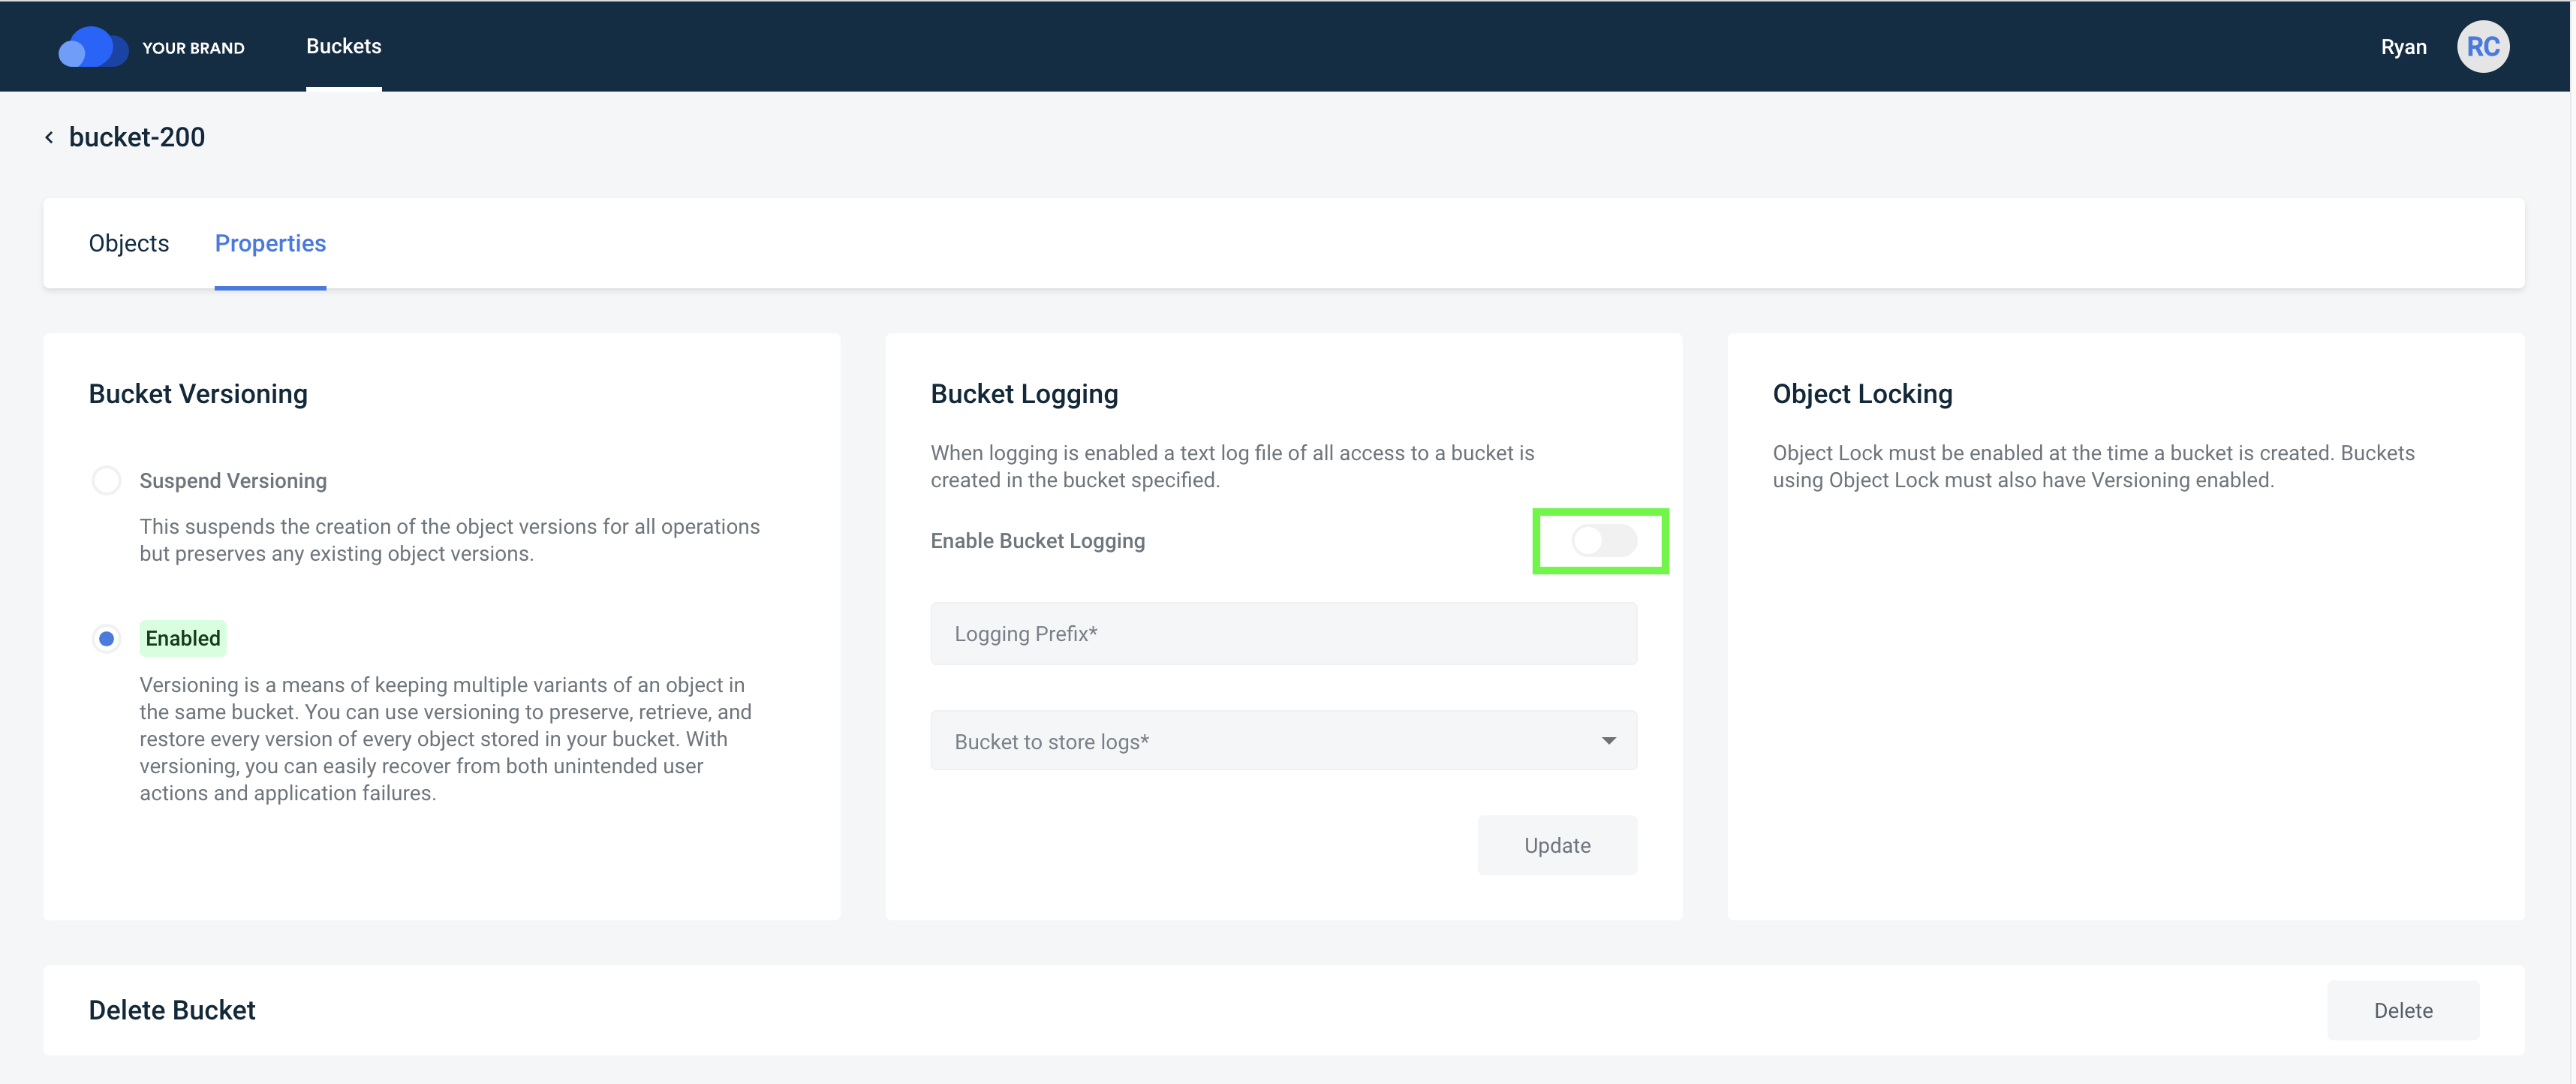Screen dimensions: 2576x1084
Task: Select the Enabled versioning radio button
Action: coord(106,638)
